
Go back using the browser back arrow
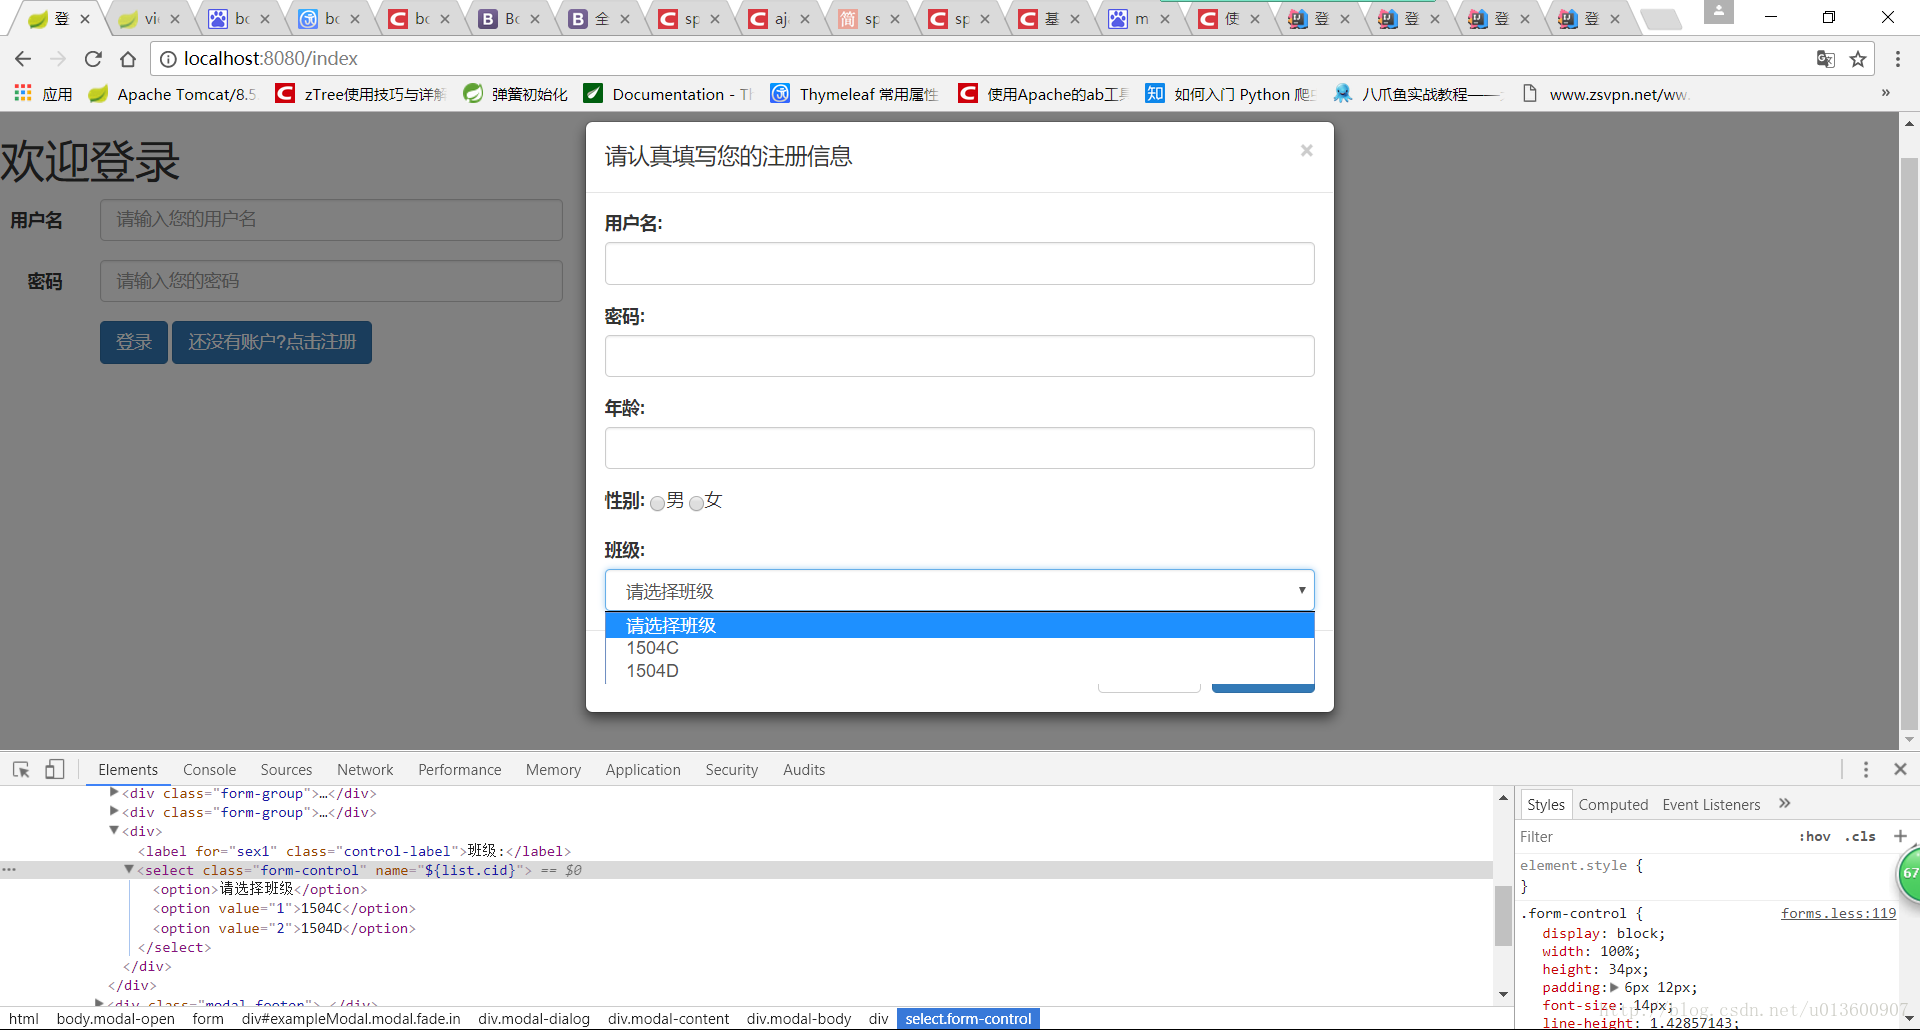pos(23,59)
